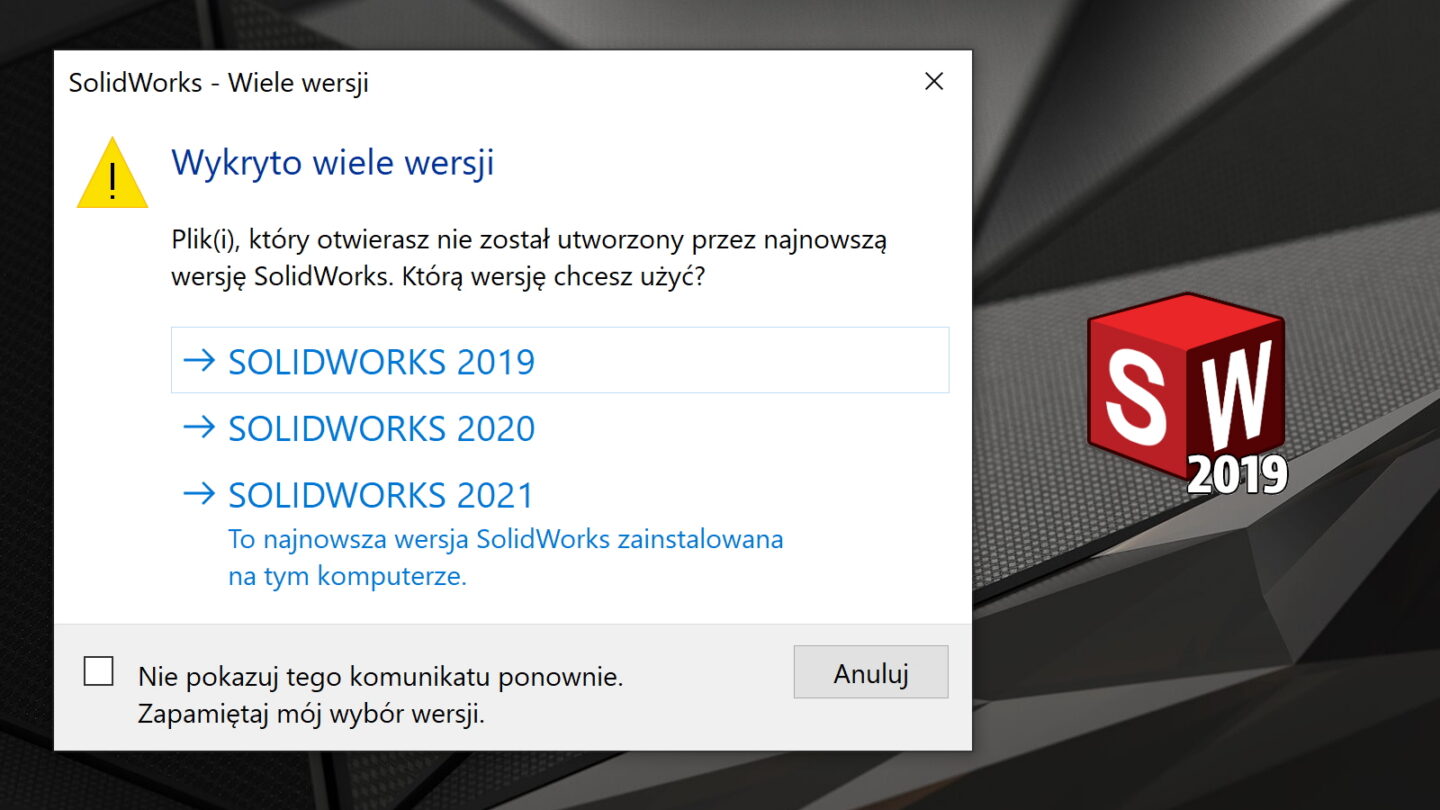1440x810 pixels.
Task: Click the 'SolidWorks - Wiele wersji' title text
Action: click(218, 82)
